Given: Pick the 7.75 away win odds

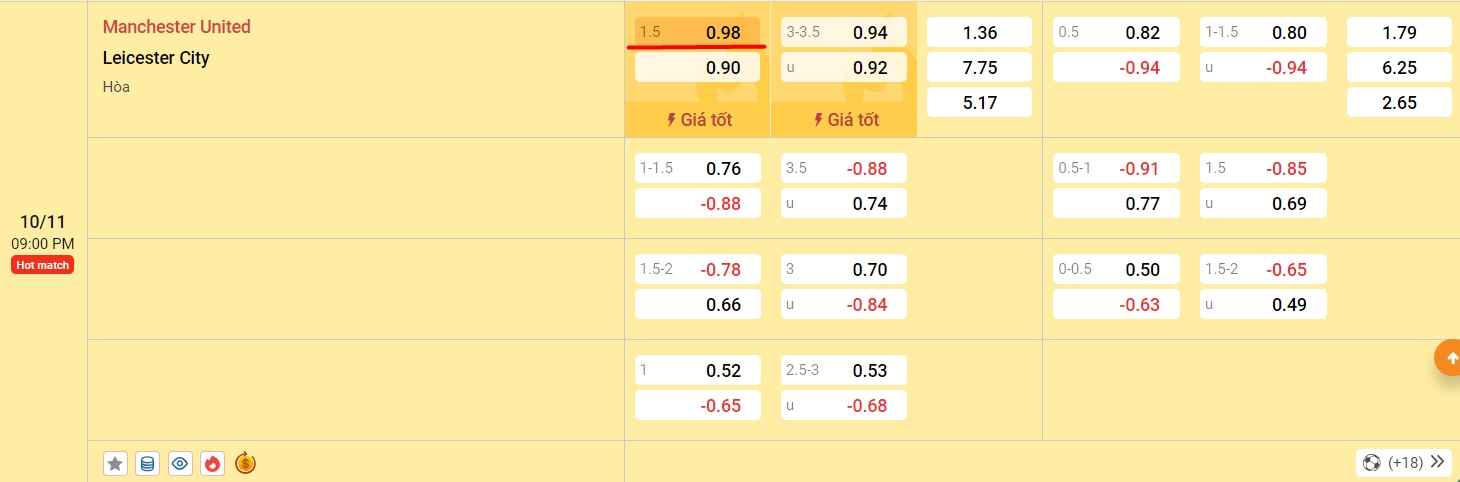Looking at the screenshot, I should click(x=979, y=67).
